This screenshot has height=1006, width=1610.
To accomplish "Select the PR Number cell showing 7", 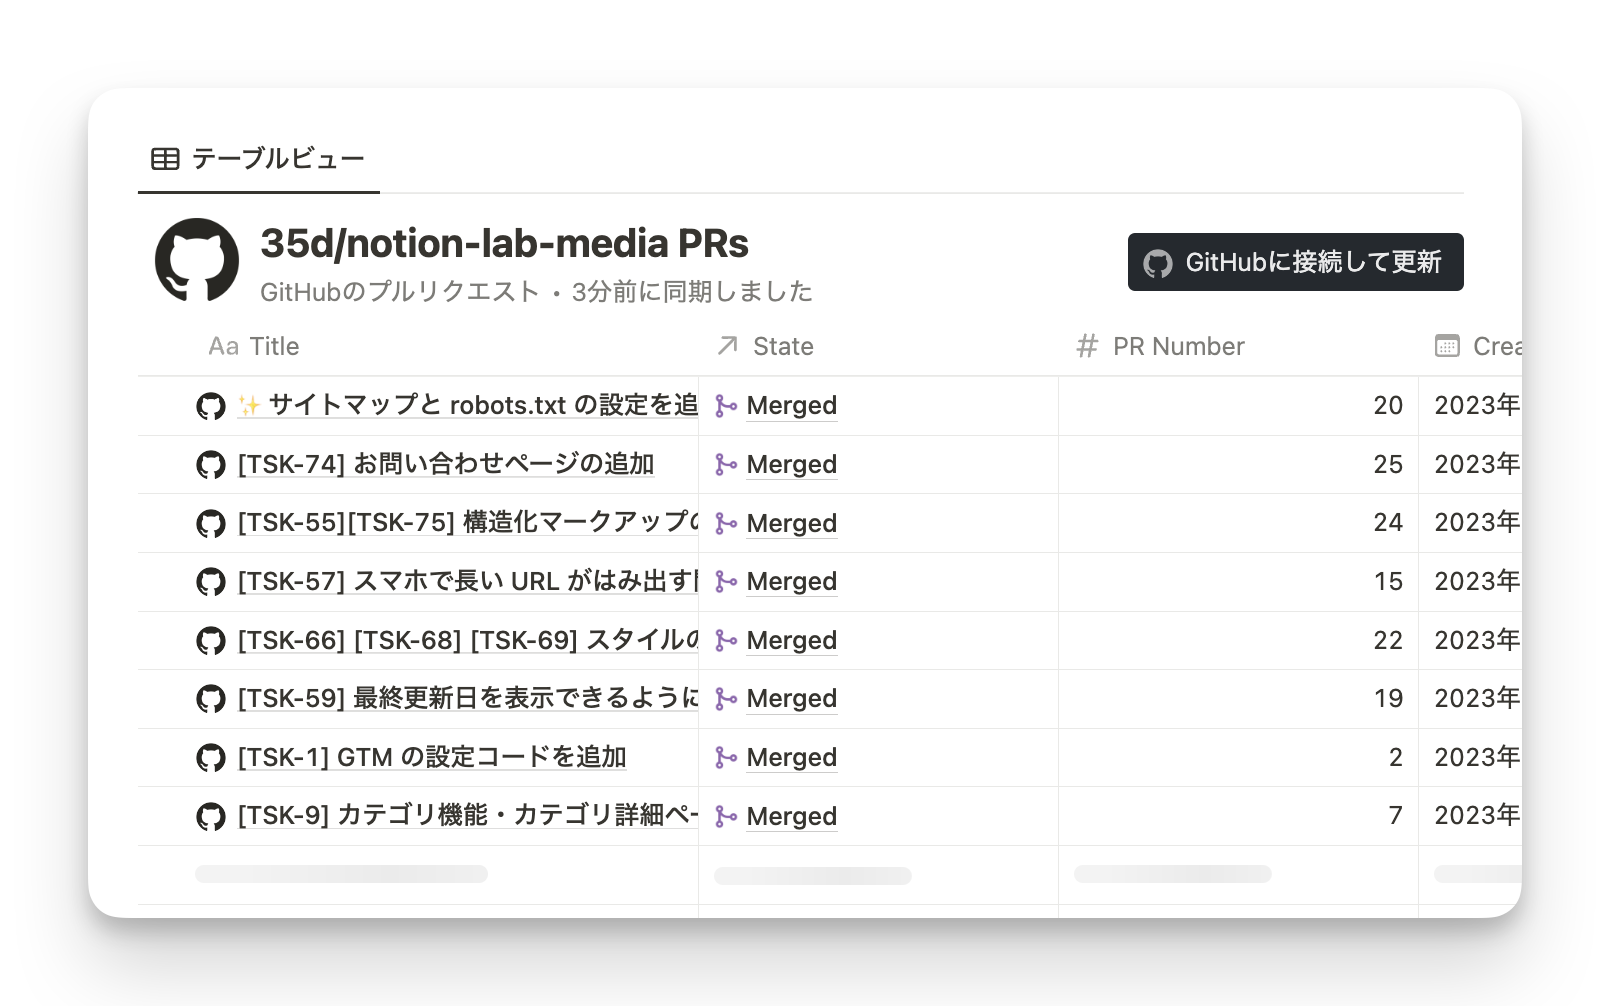I will point(1238,817).
